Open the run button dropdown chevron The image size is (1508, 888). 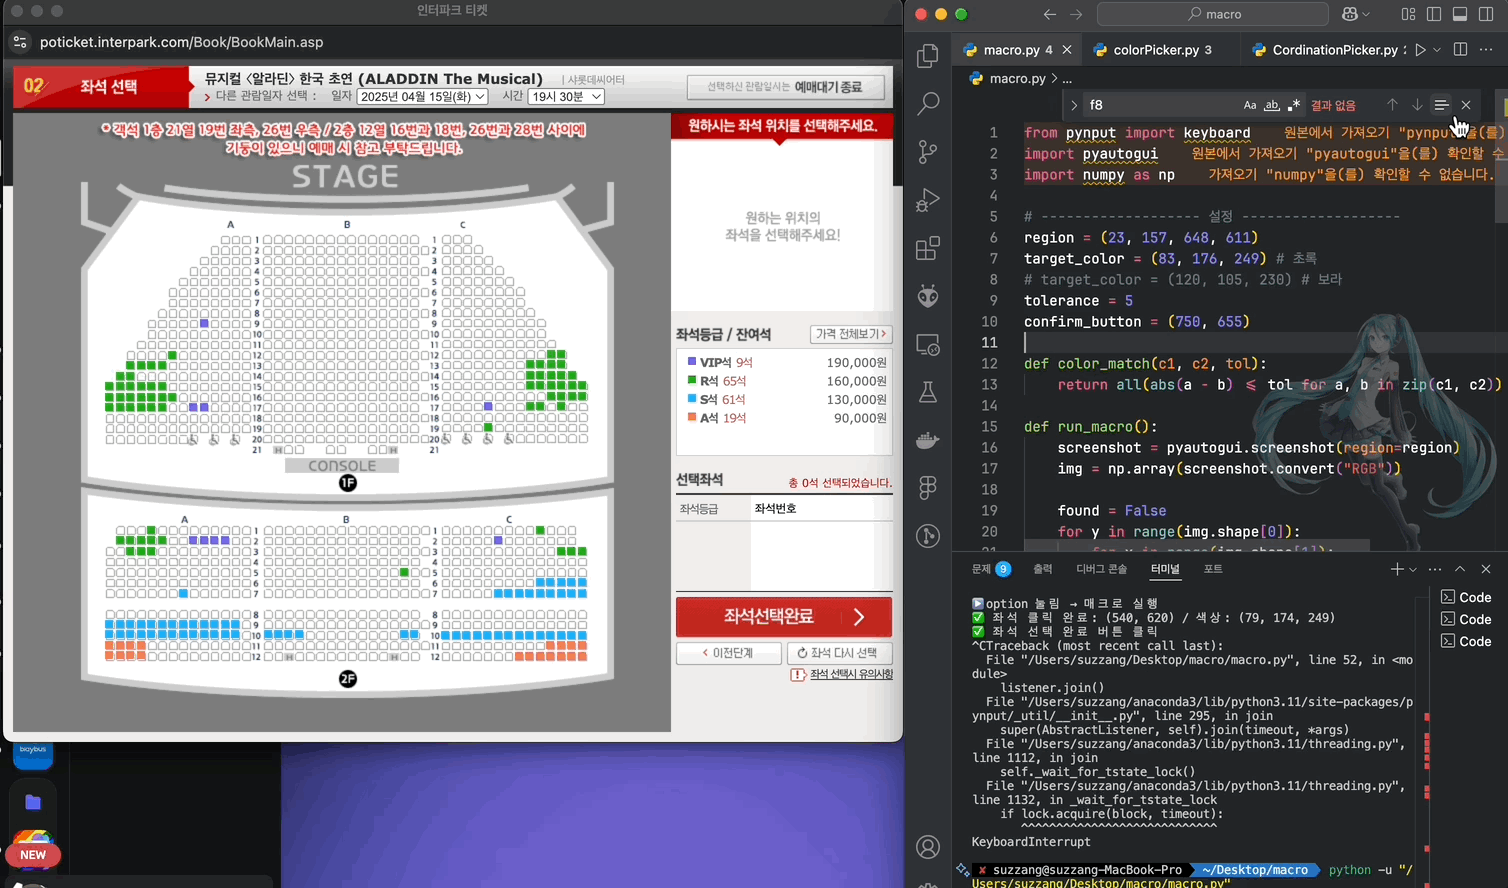tap(1437, 50)
